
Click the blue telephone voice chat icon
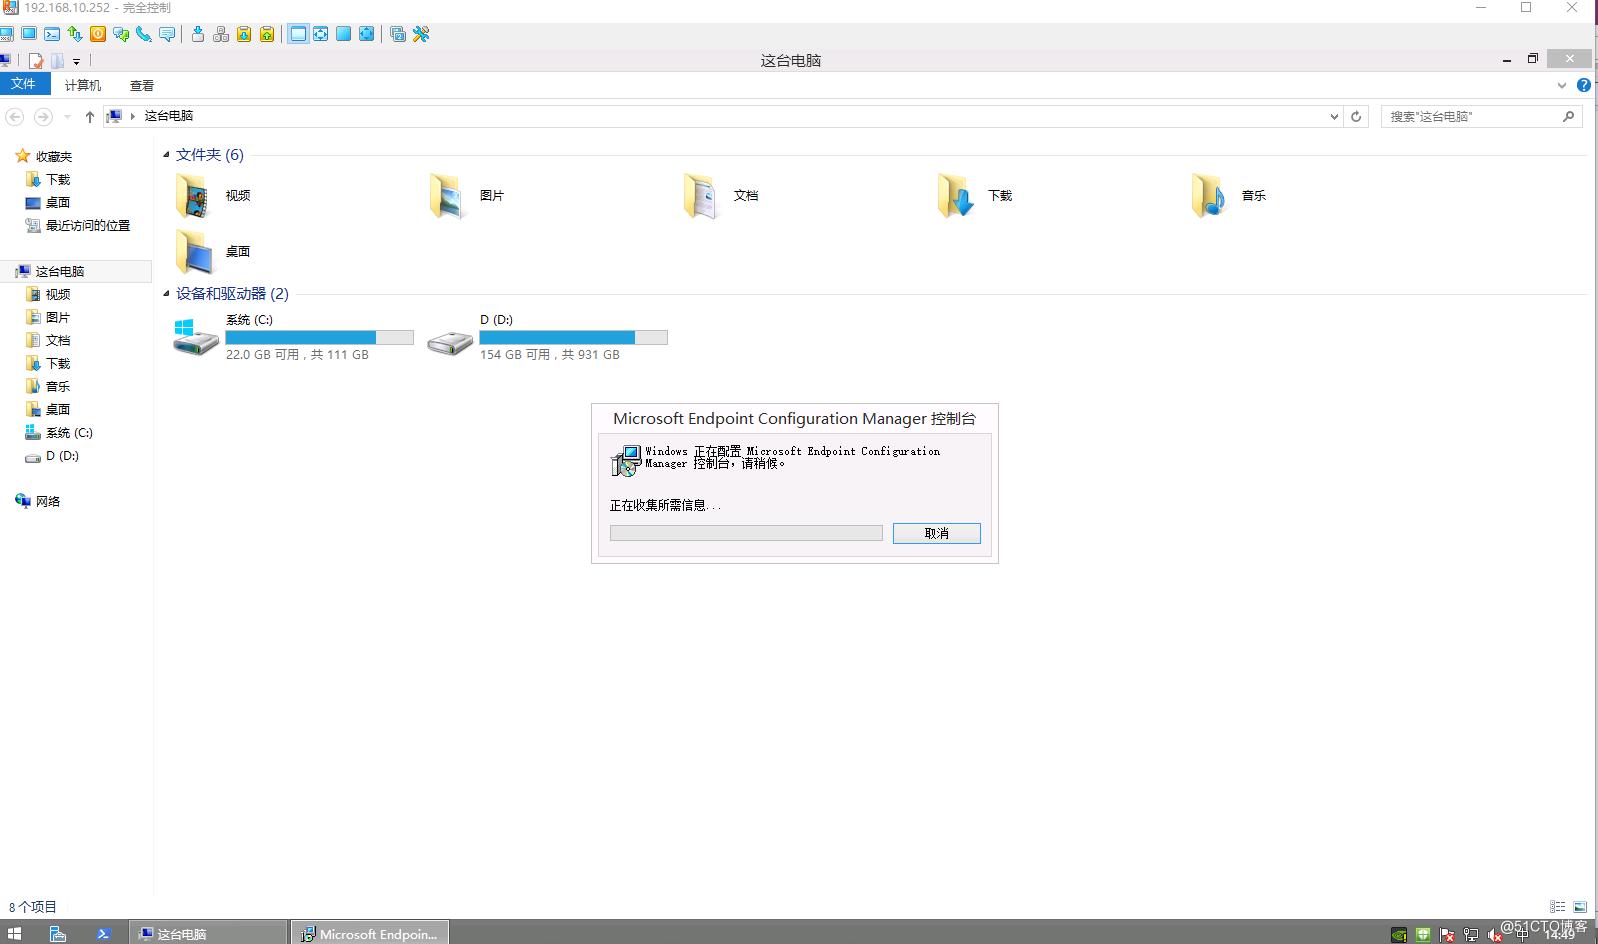click(144, 34)
